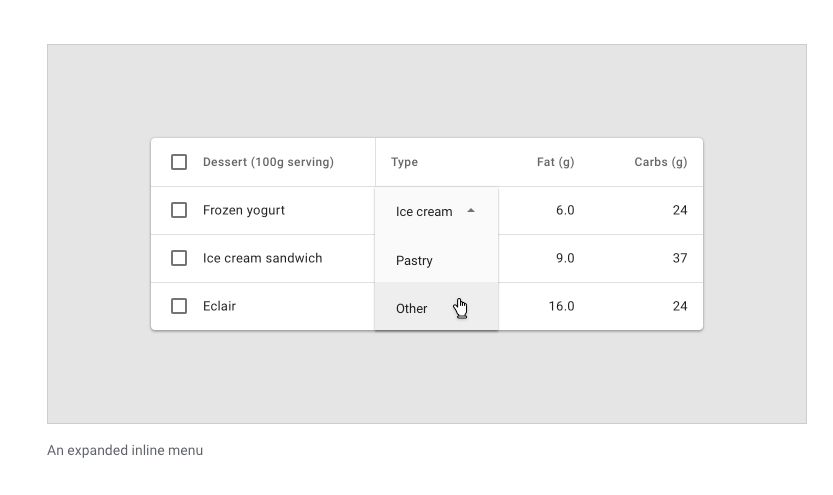The height and width of the screenshot is (495, 833).
Task: Pick the Other option in the menu
Action: [412, 308]
